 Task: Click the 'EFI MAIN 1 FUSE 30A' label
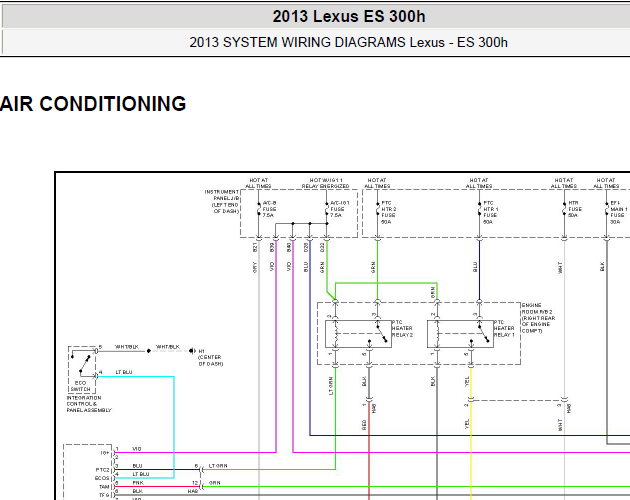click(x=619, y=212)
